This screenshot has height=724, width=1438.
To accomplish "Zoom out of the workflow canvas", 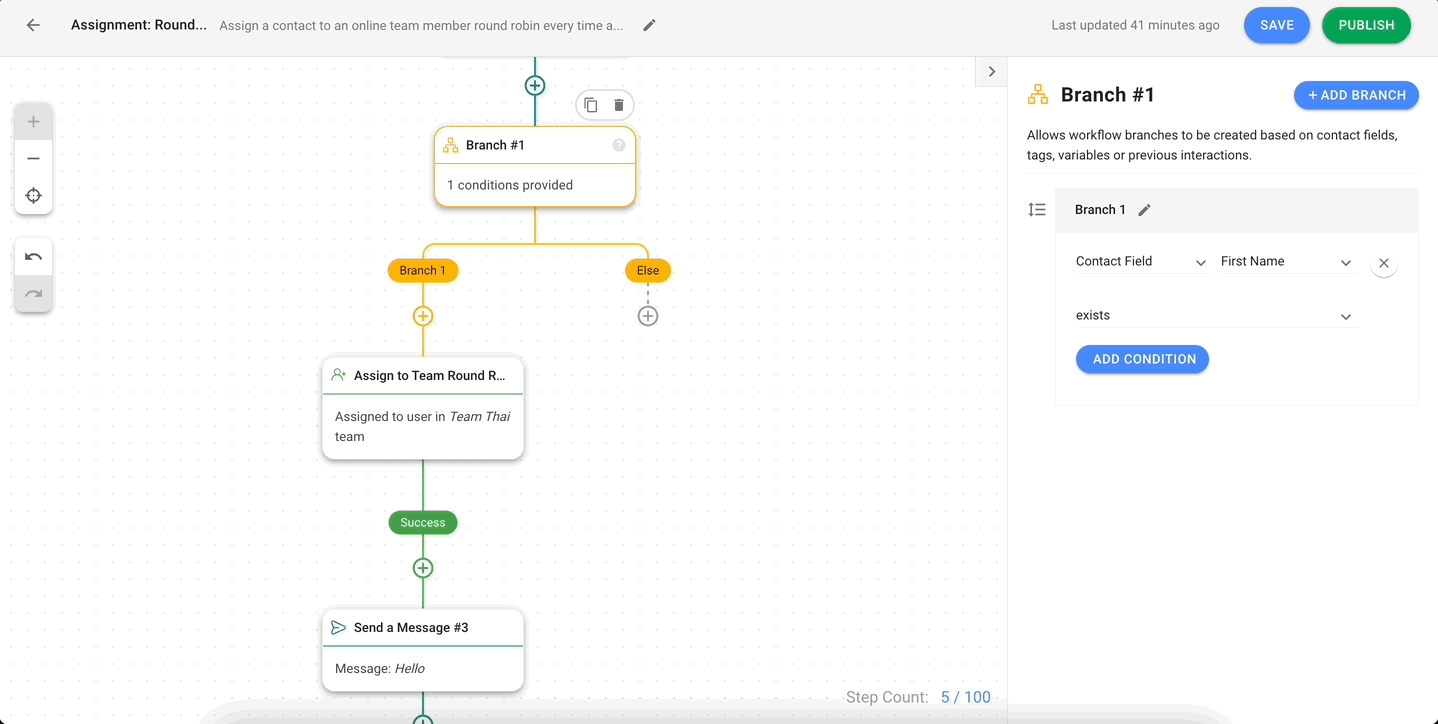I will [x=33, y=159].
